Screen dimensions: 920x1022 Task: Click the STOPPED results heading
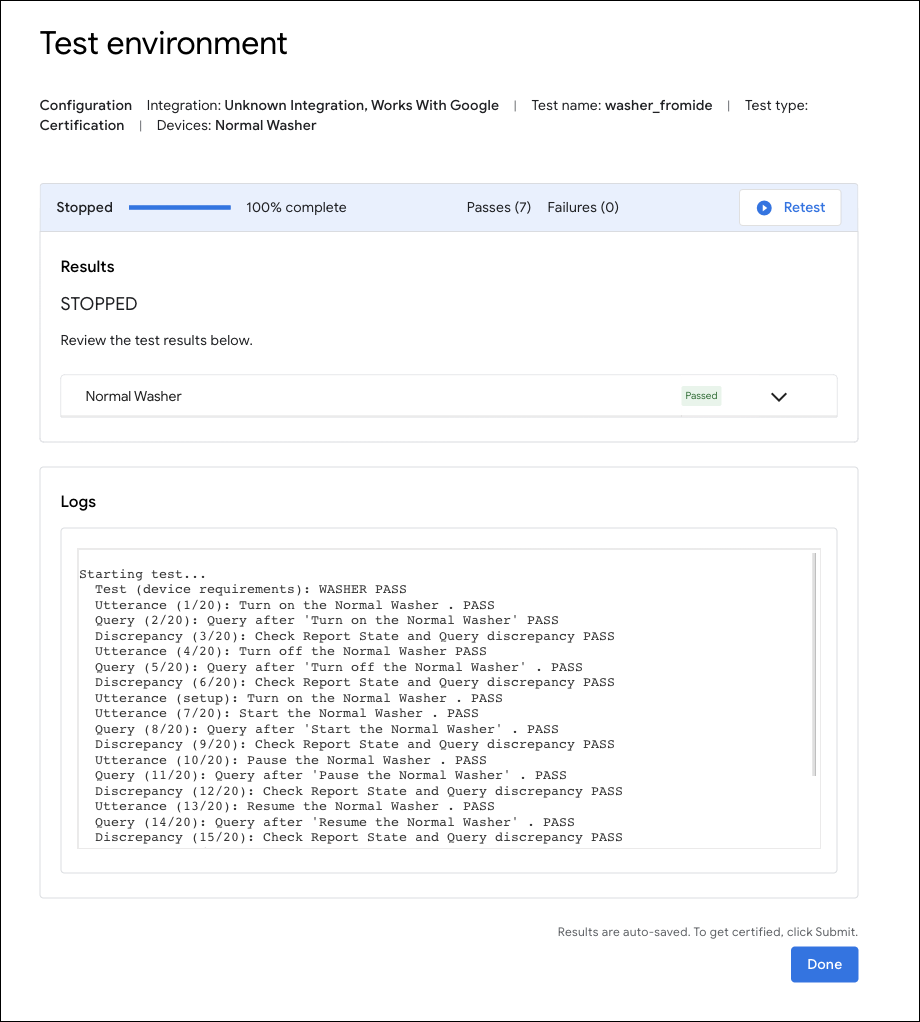99,303
